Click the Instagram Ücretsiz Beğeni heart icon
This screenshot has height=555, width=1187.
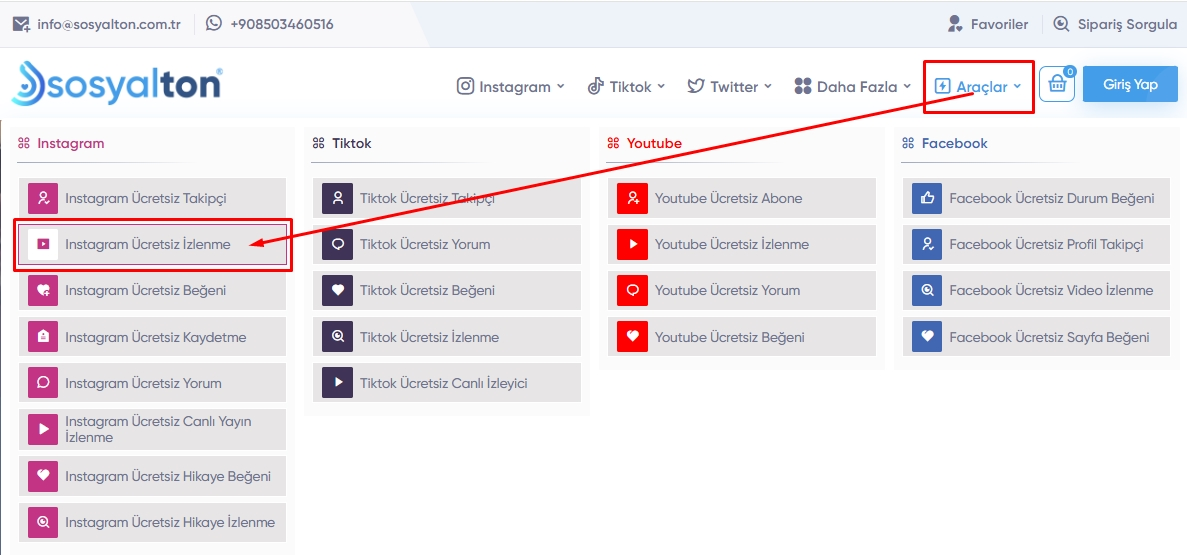[43, 291]
